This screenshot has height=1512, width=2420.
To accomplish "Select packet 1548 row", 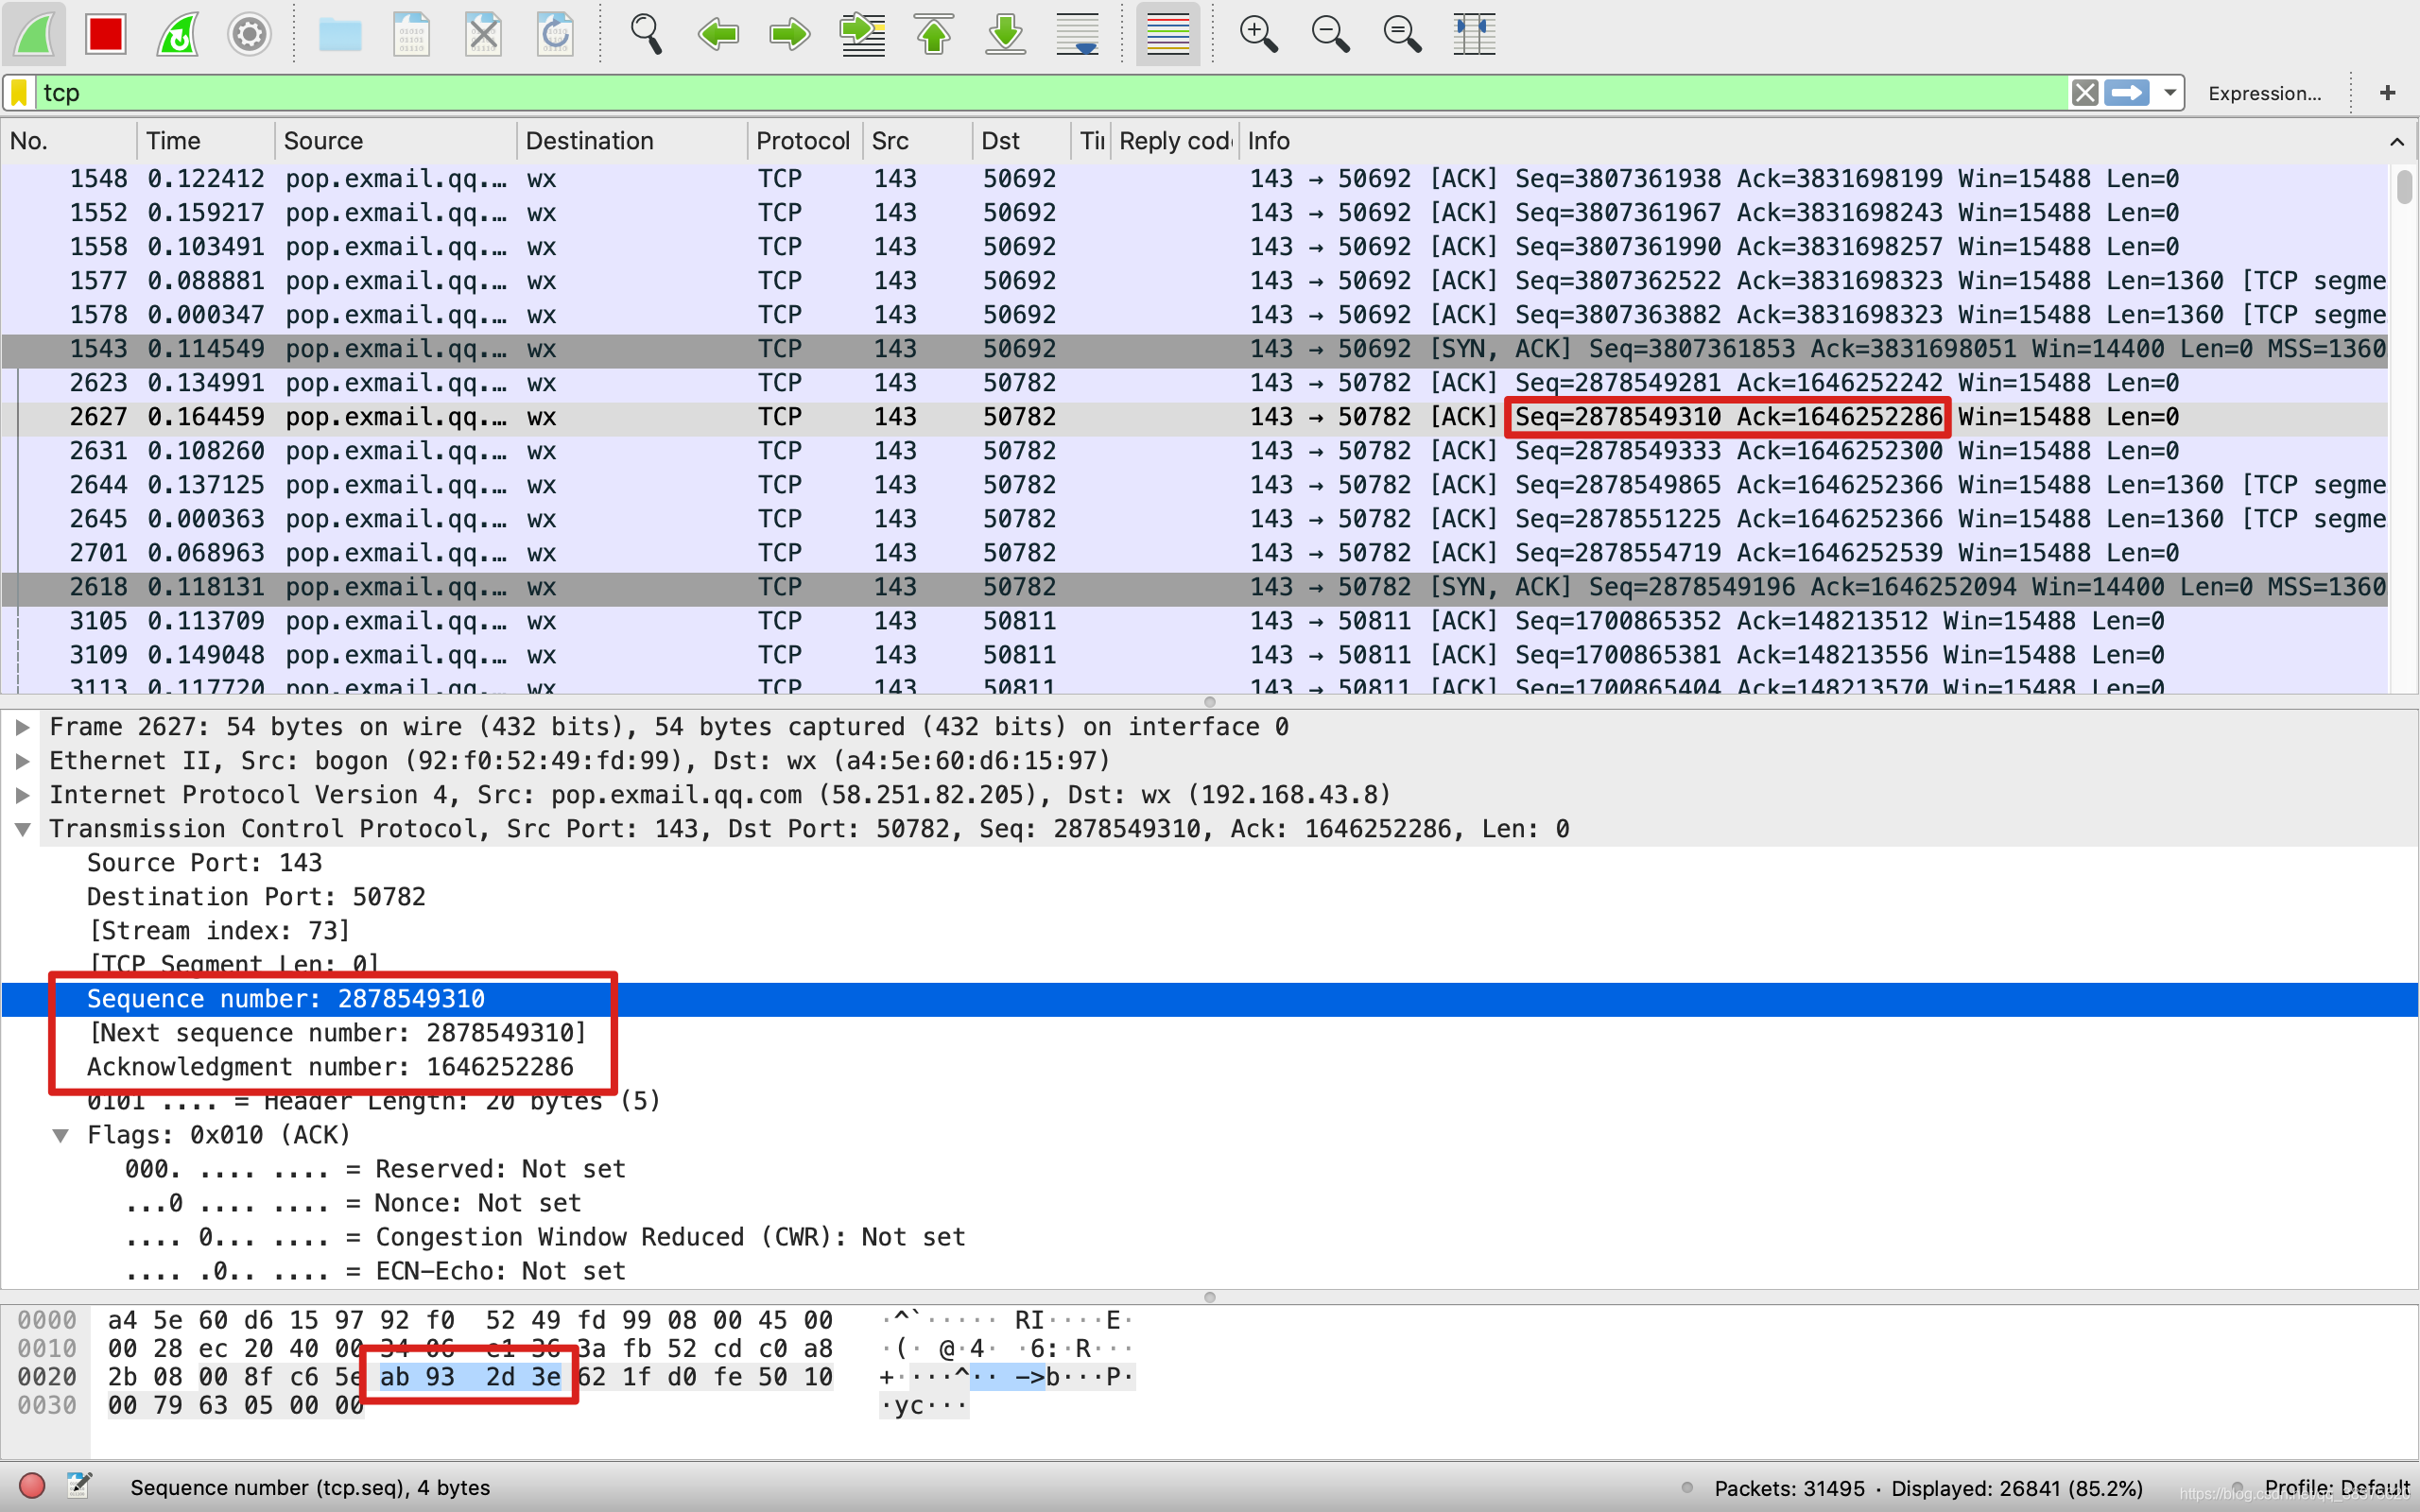I will coord(1194,179).
